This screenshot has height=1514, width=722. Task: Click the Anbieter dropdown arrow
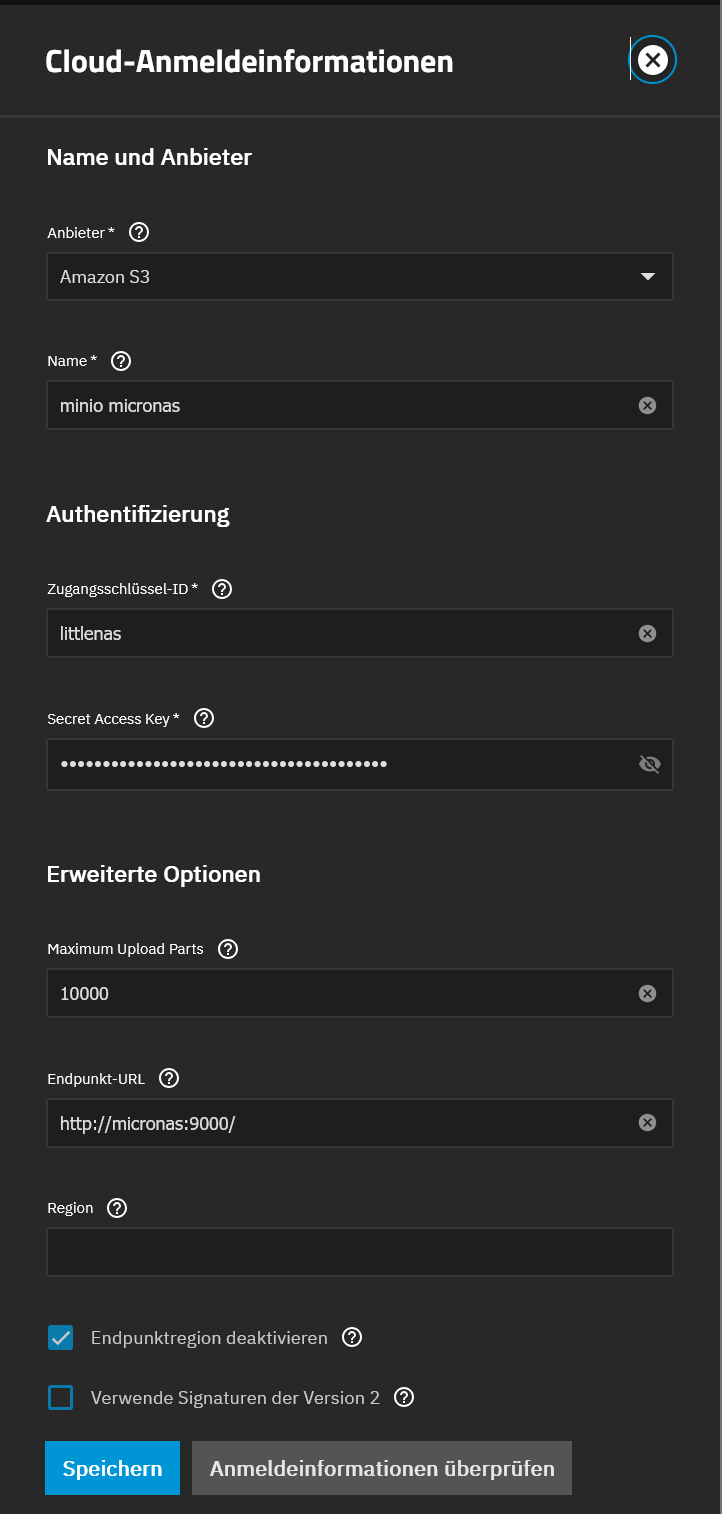(647, 276)
